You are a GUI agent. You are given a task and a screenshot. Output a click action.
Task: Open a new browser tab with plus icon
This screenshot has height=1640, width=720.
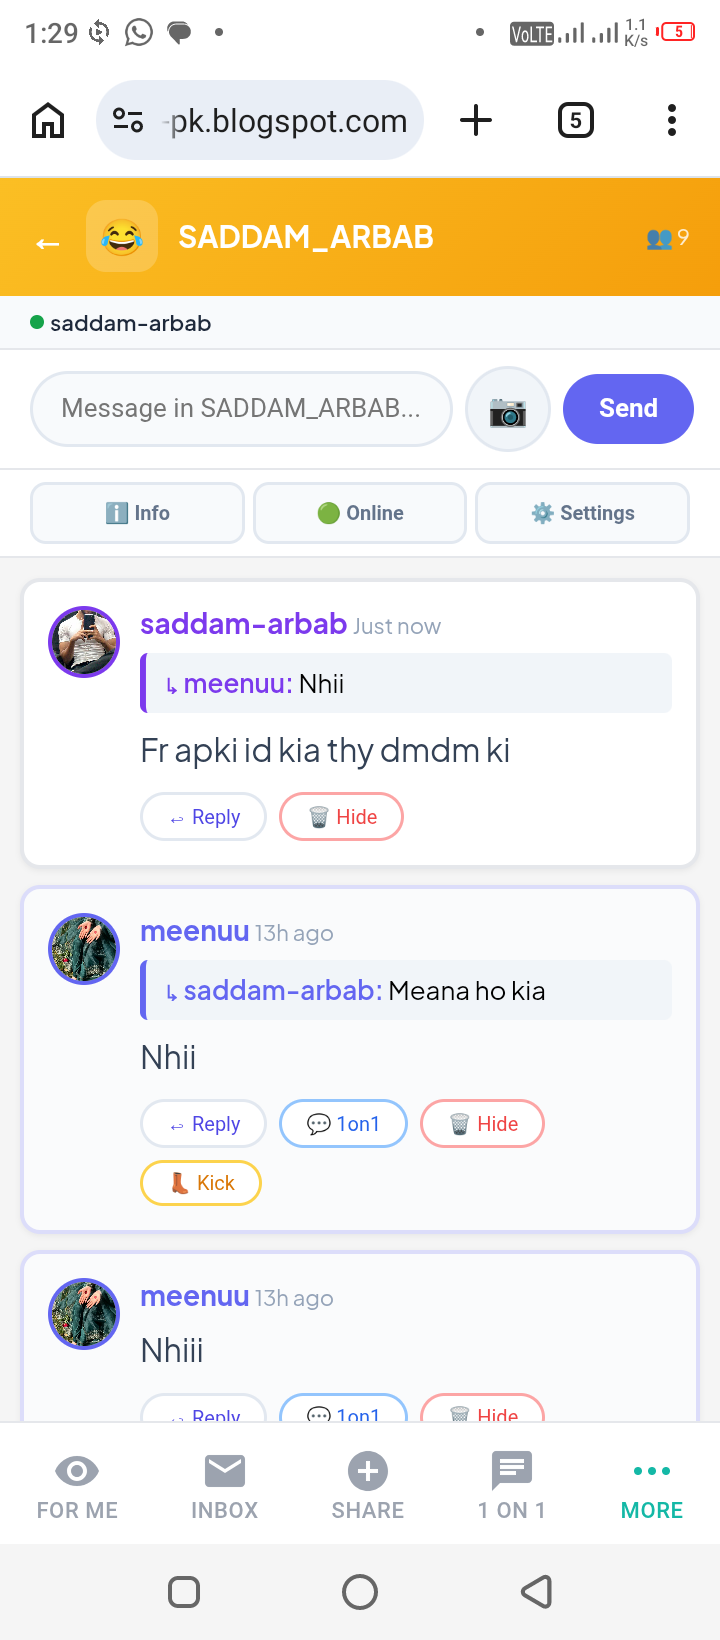[476, 121]
